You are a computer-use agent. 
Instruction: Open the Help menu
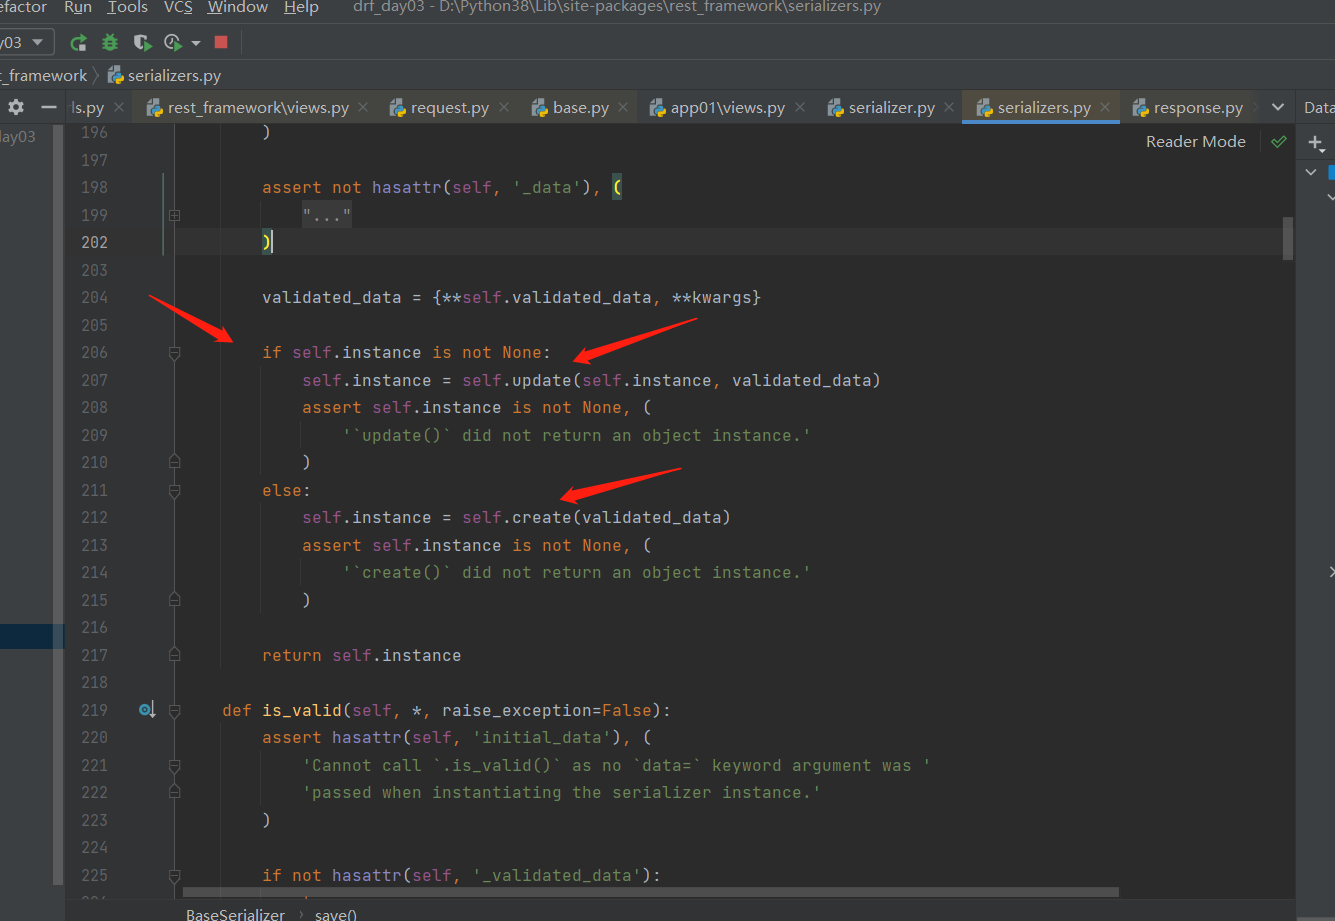(301, 8)
